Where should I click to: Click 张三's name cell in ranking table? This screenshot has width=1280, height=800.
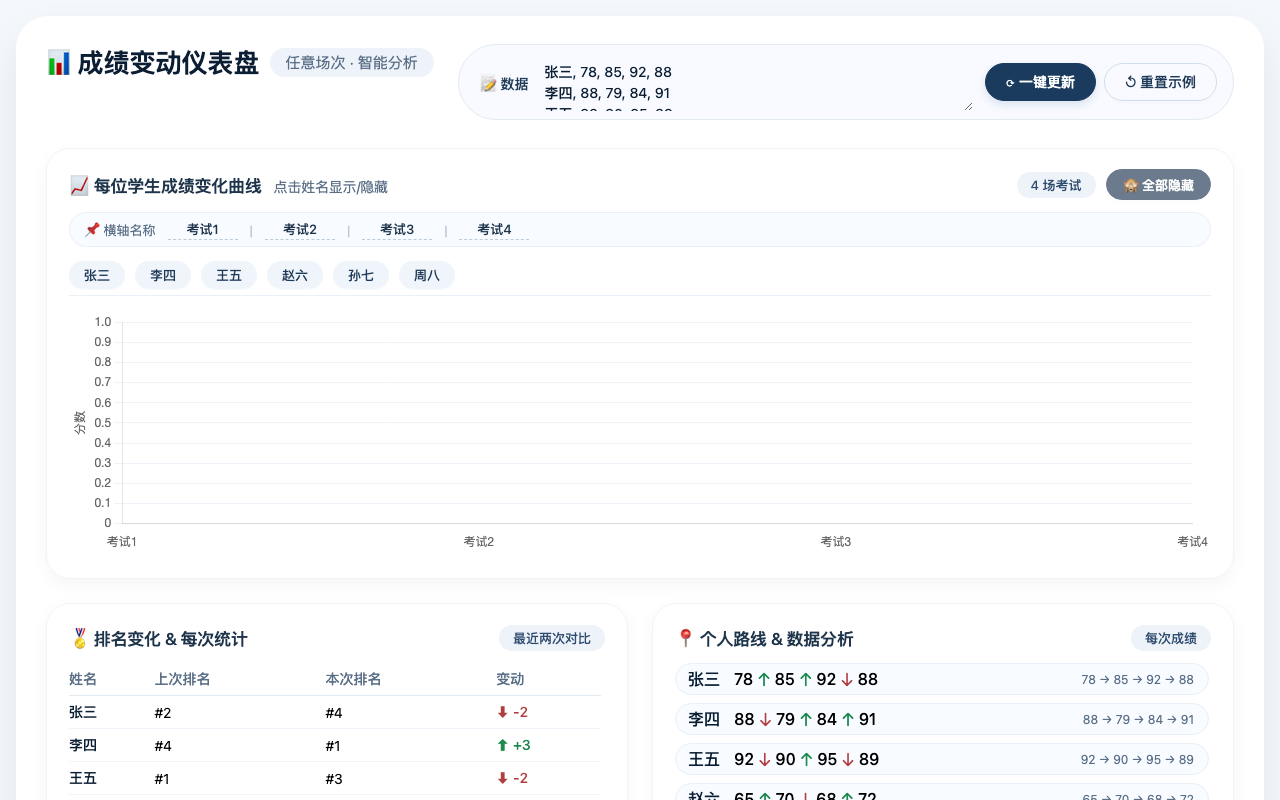83,712
